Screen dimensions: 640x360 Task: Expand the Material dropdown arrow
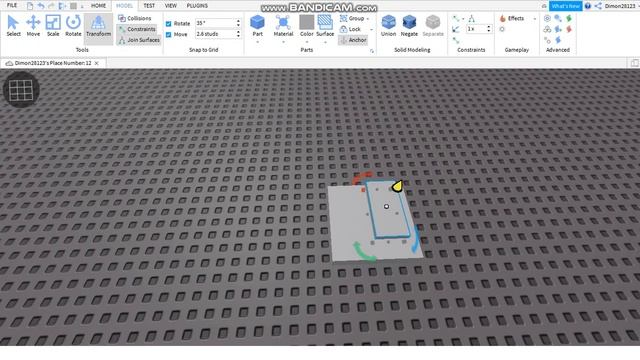[283, 42]
